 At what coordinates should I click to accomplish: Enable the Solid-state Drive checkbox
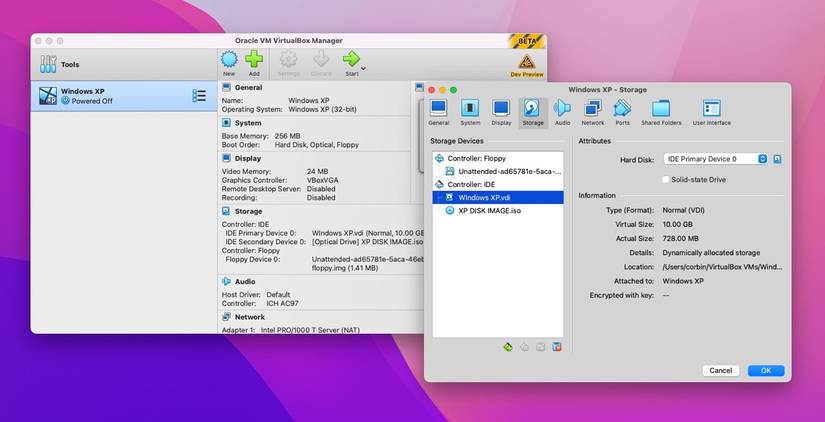[x=665, y=179]
